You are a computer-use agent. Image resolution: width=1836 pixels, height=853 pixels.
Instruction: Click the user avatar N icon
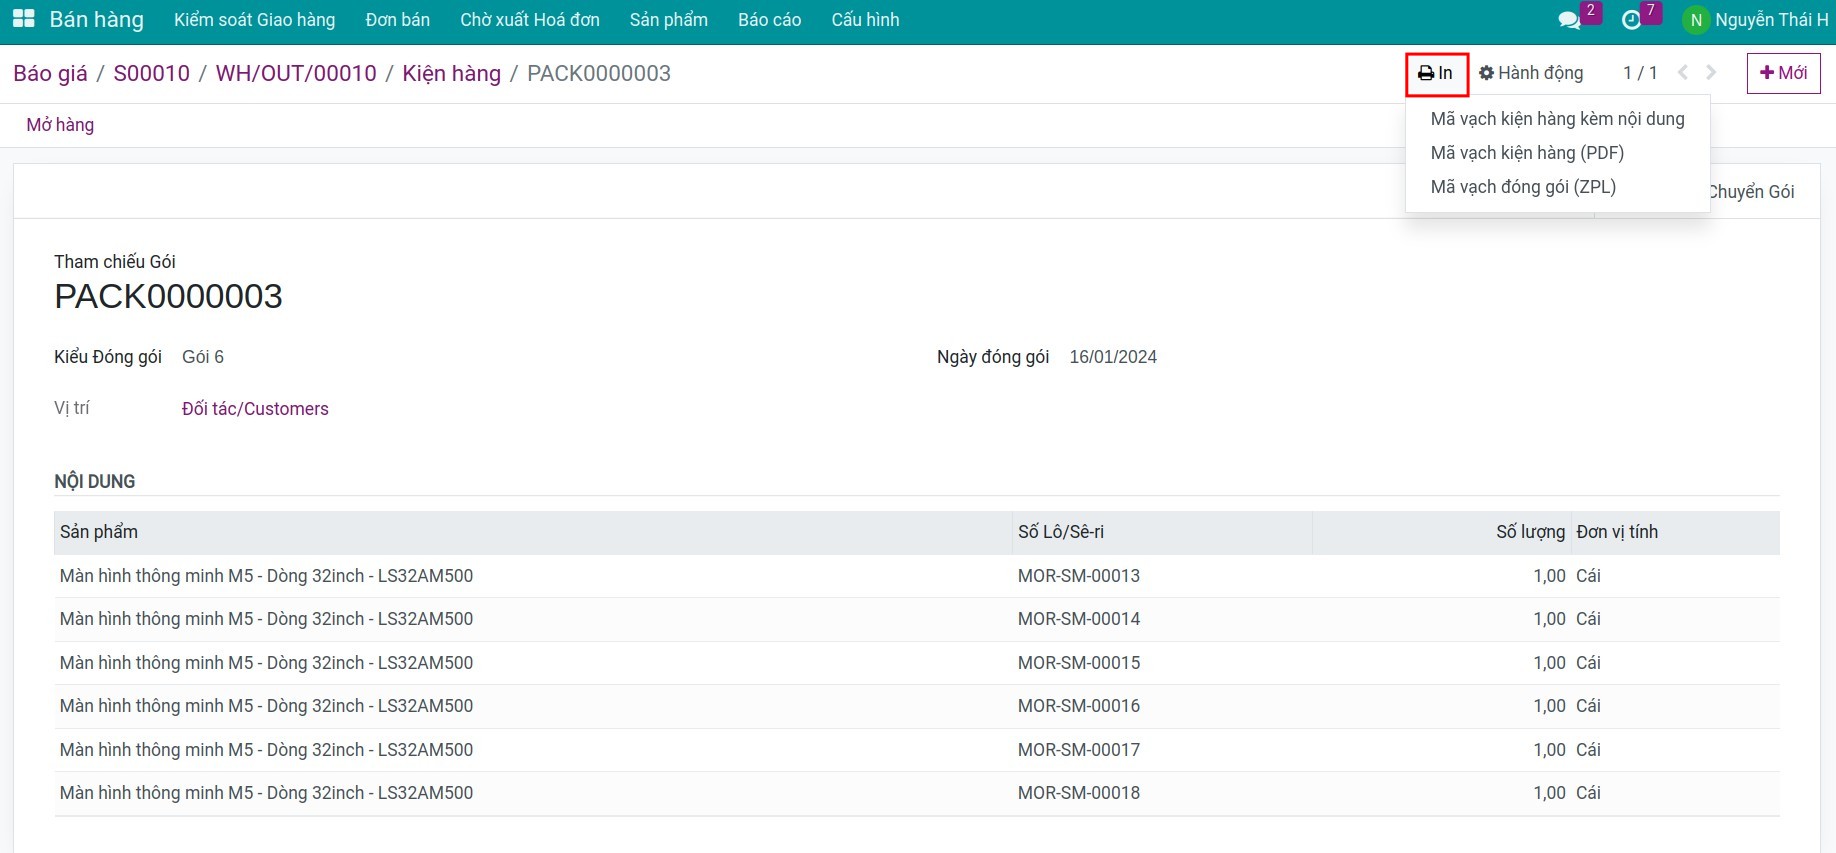click(x=1695, y=20)
